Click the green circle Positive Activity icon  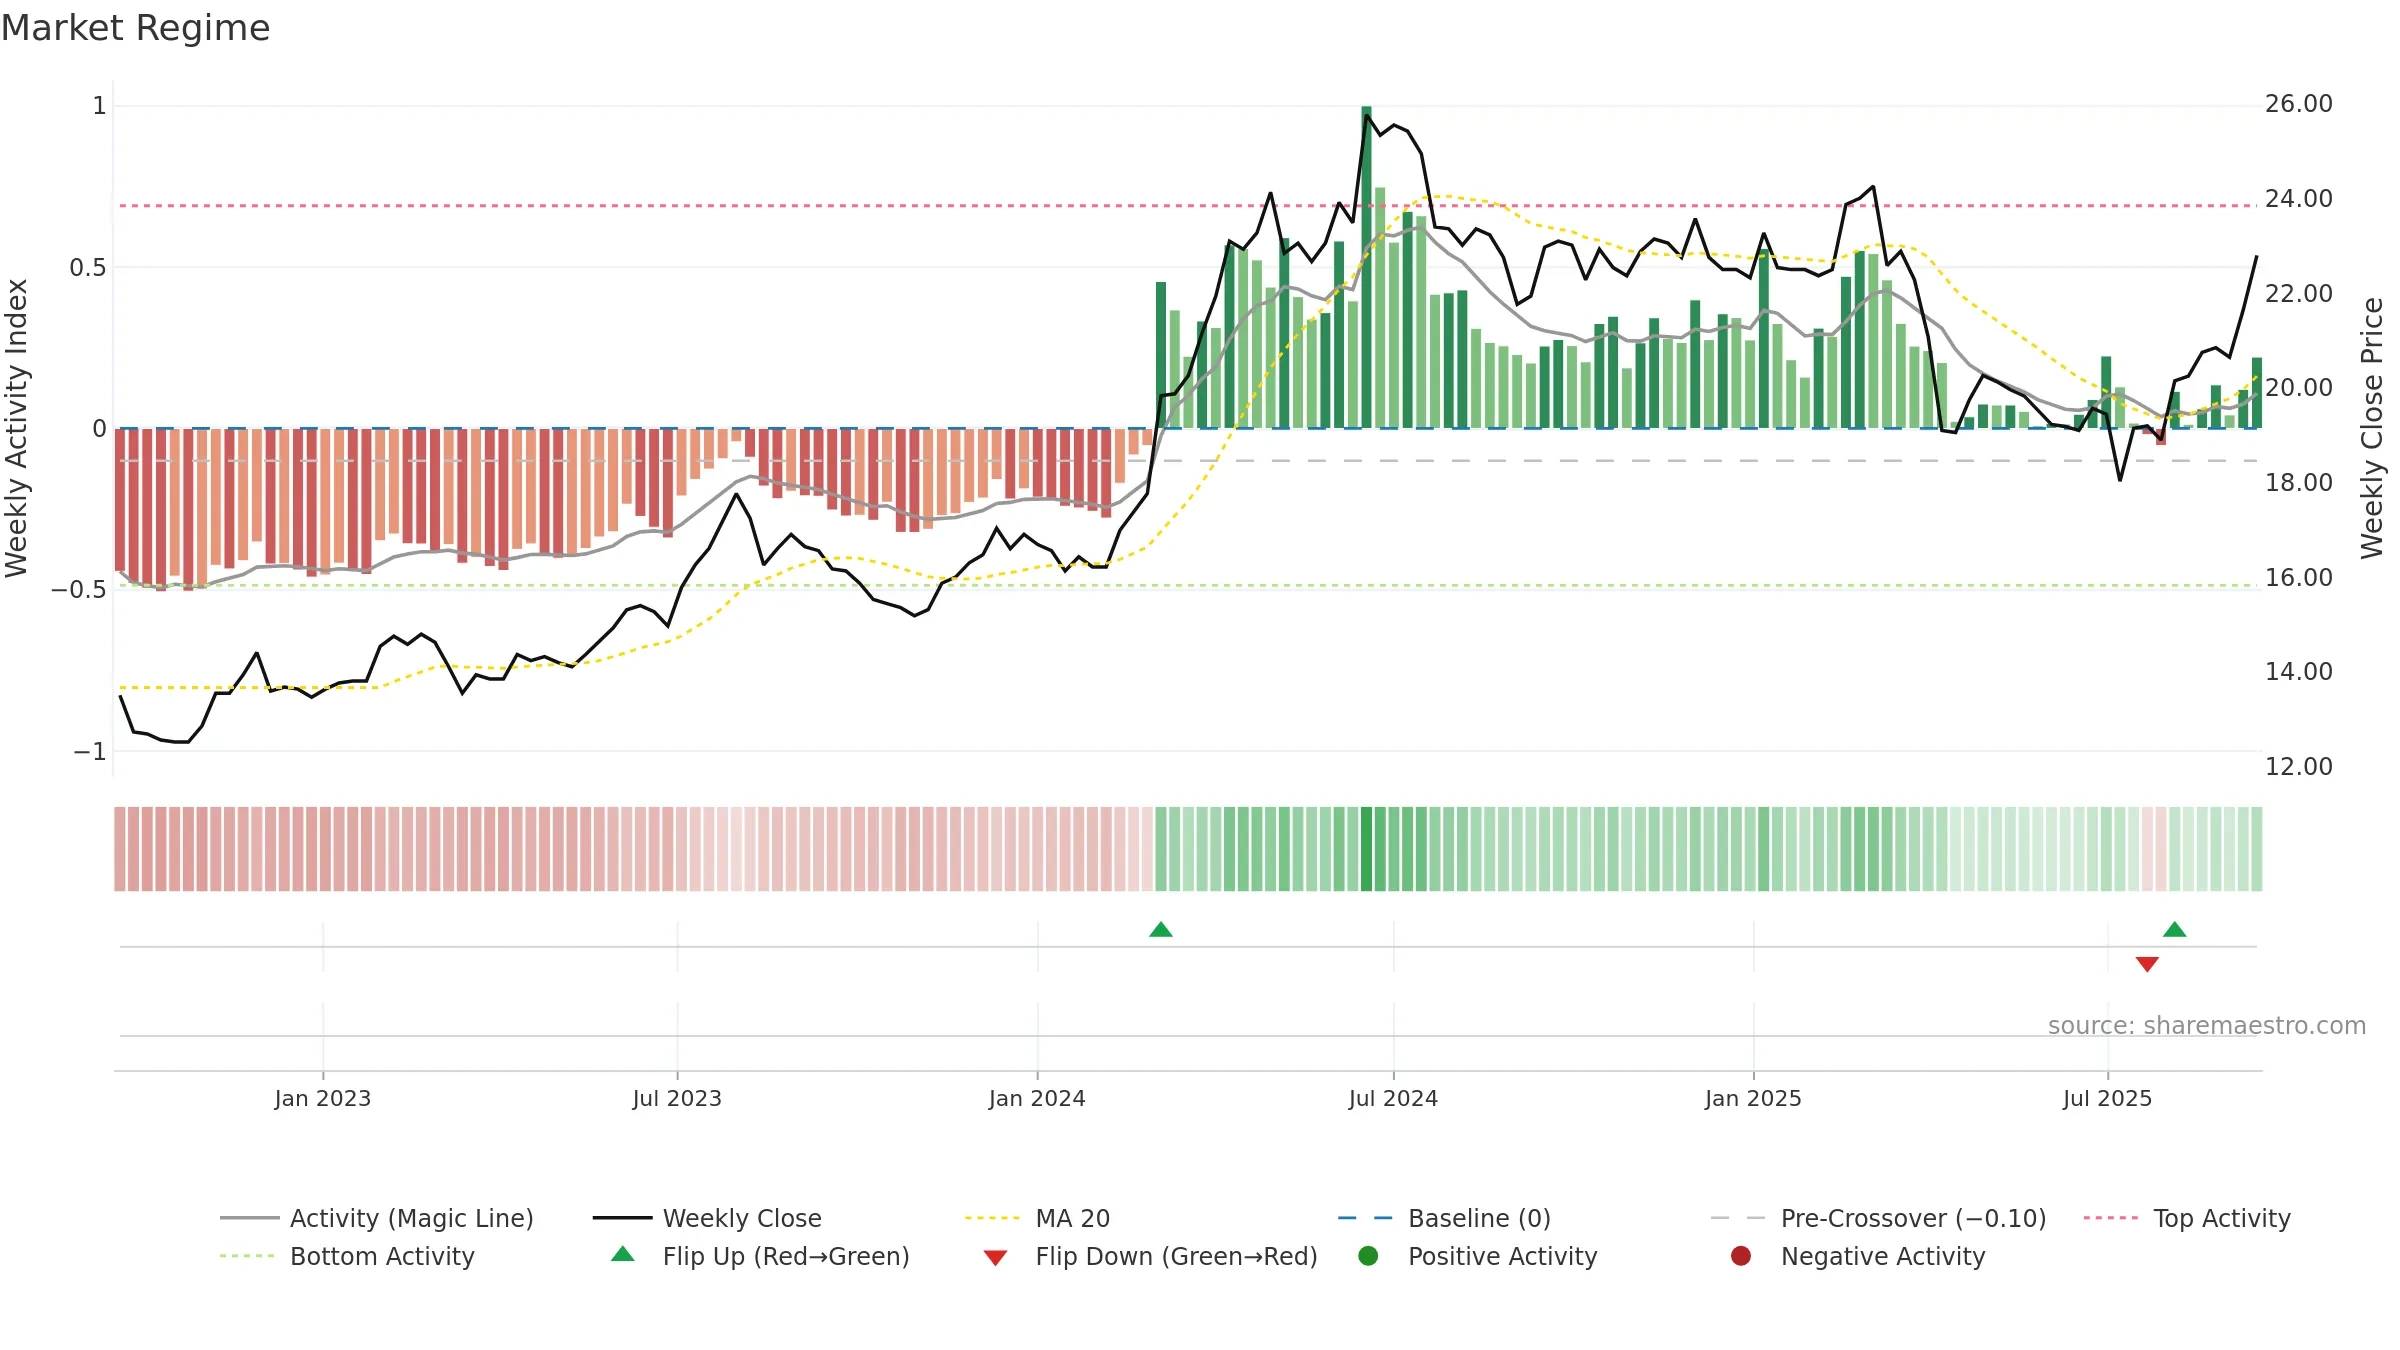[1369, 1256]
